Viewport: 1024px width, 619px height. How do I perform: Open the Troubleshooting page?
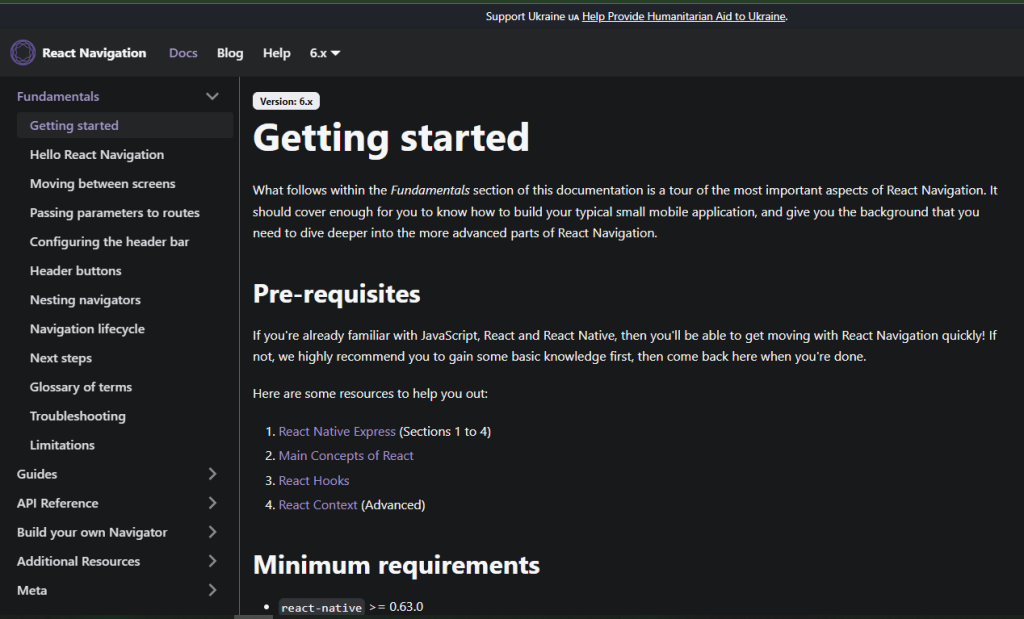[77, 416]
